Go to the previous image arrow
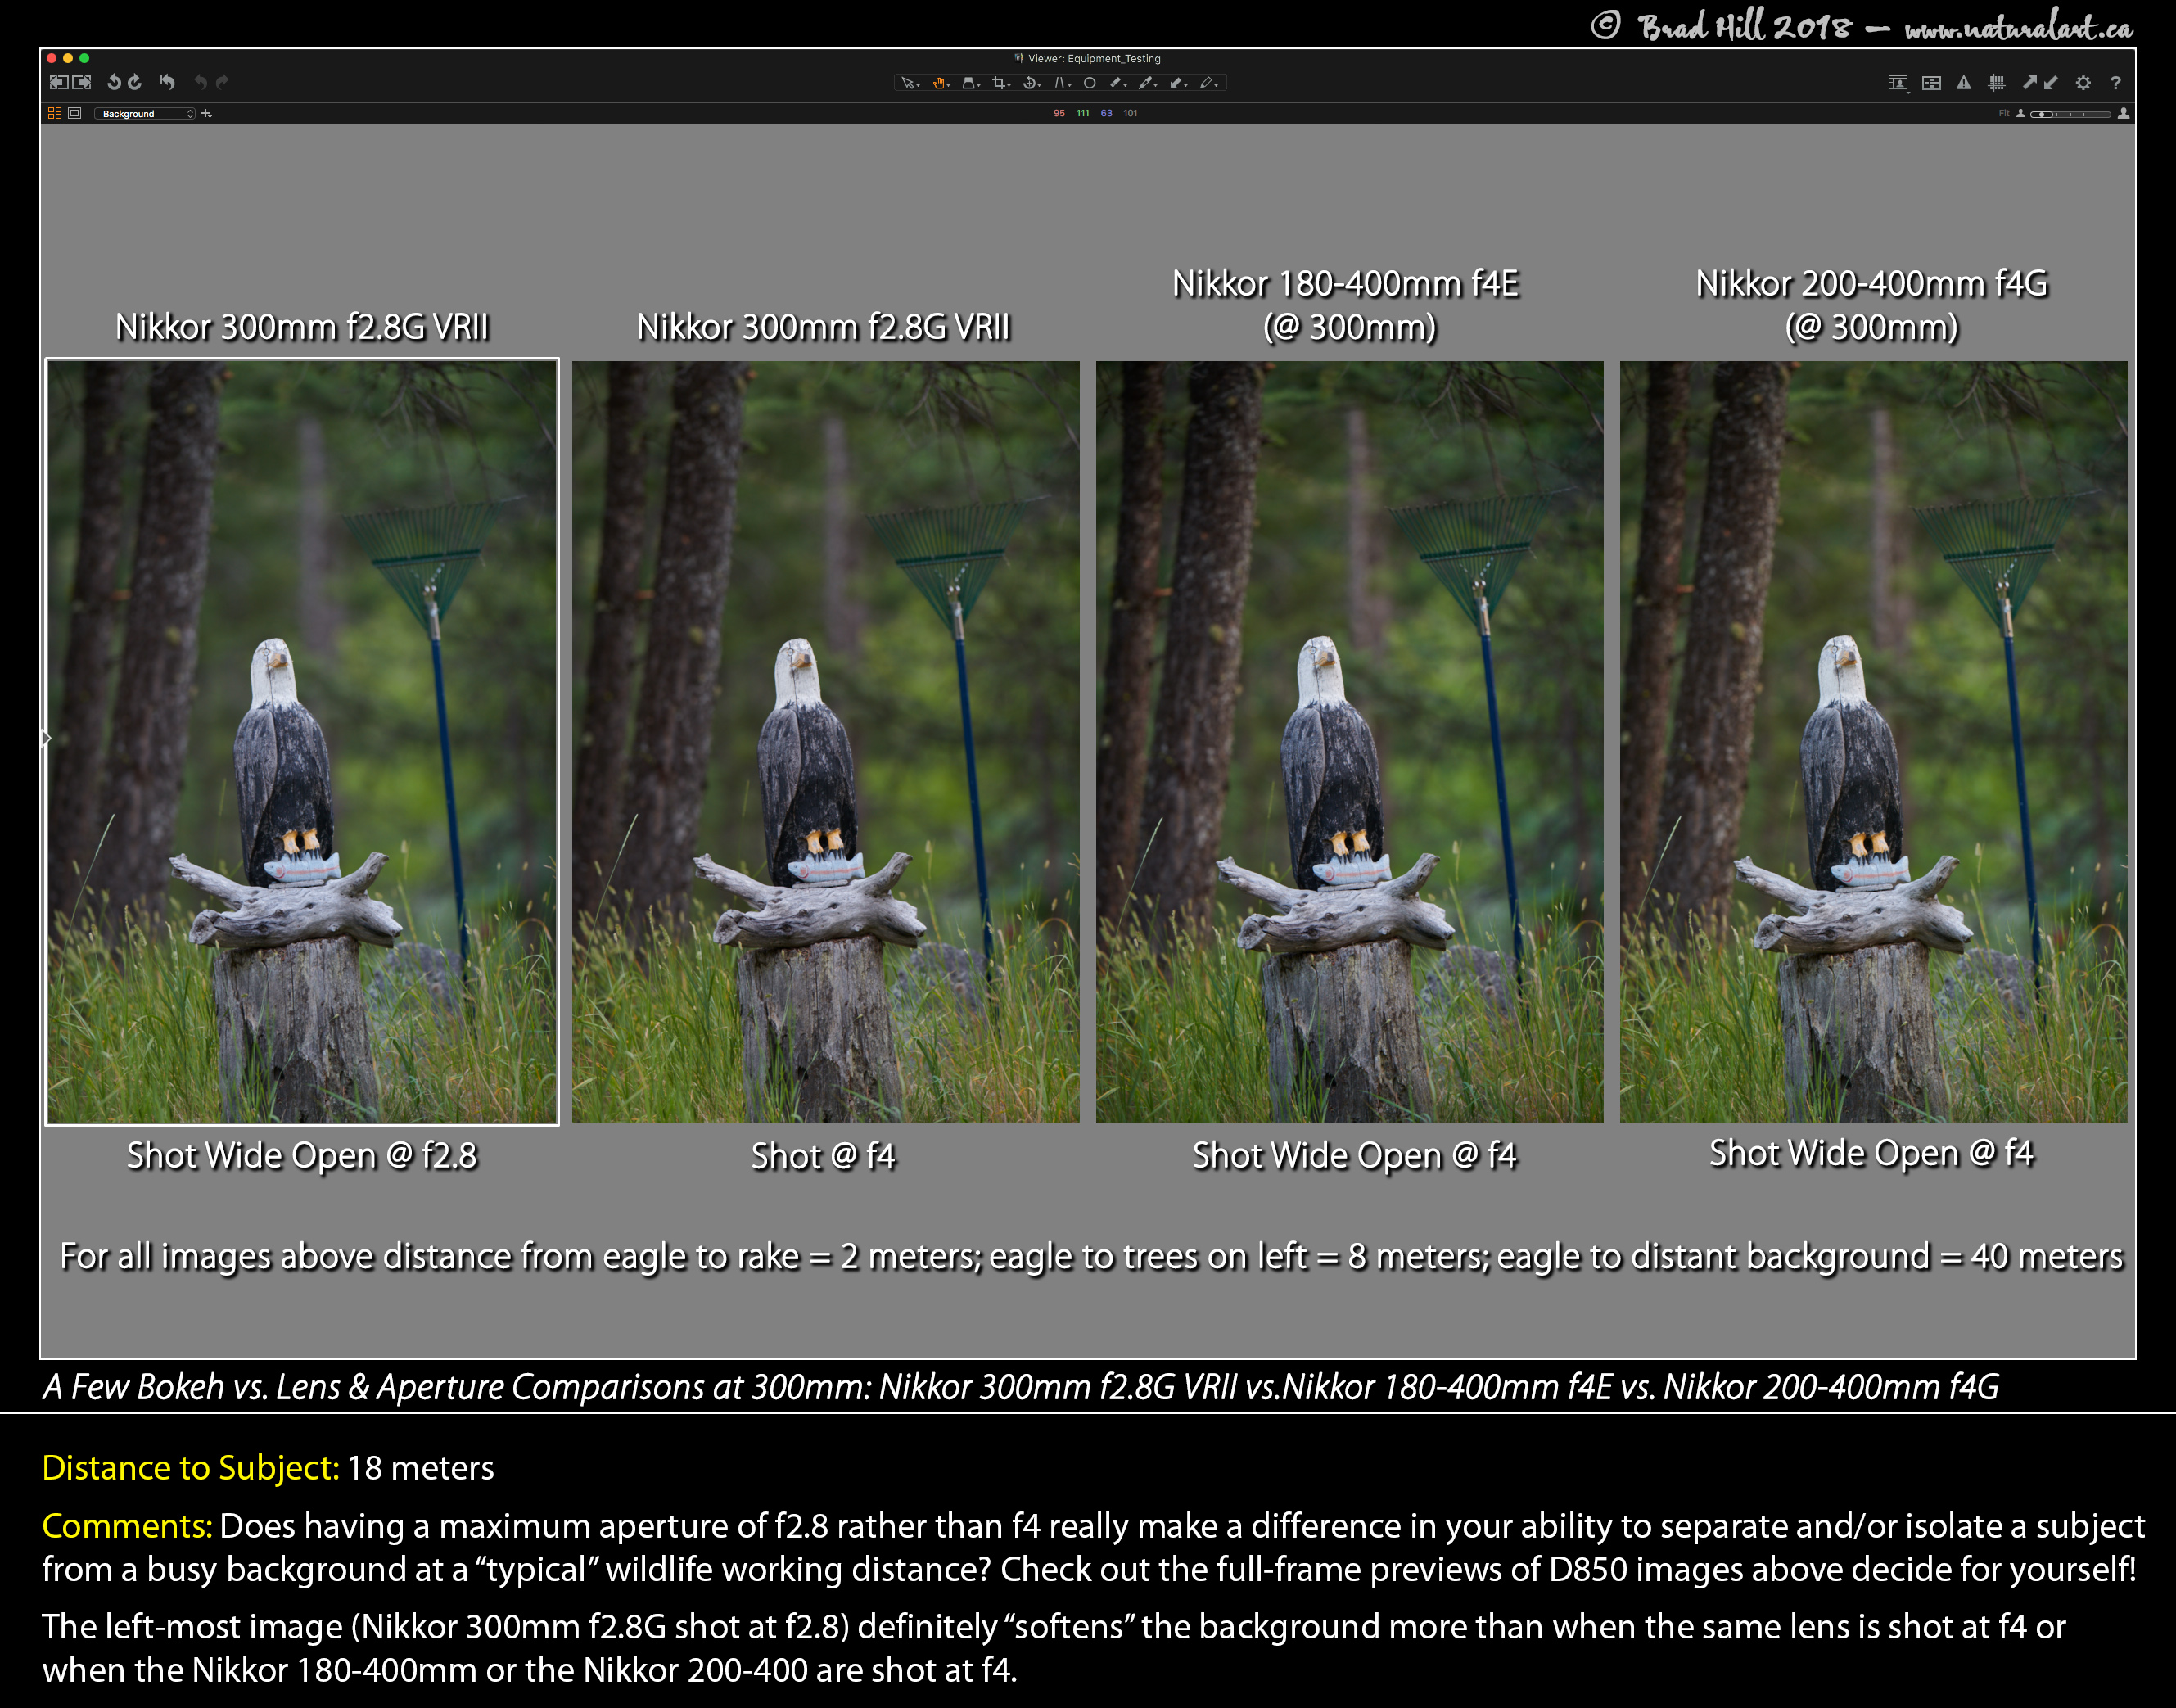 (x=59, y=82)
